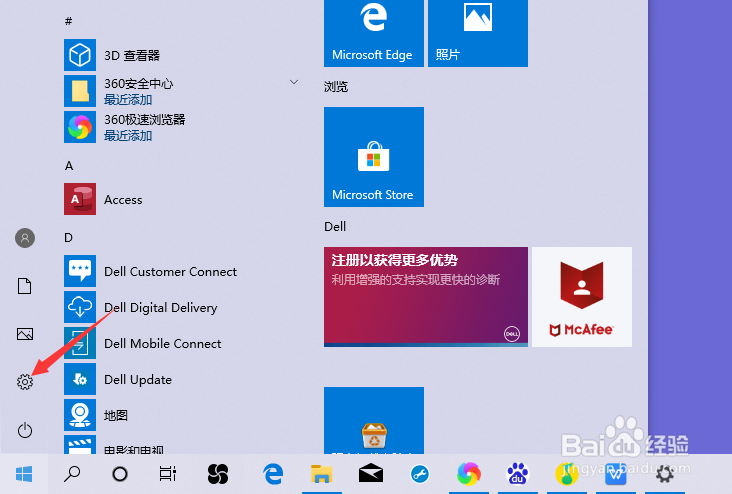Screen dimensions: 732x494
Task: Click the A letter group header
Action: pyautogui.click(x=69, y=166)
